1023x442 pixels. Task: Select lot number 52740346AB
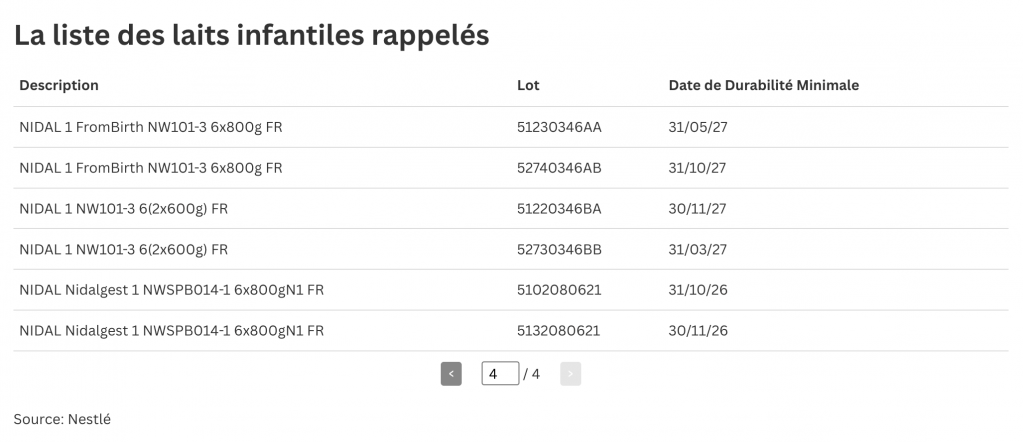pyautogui.click(x=559, y=168)
